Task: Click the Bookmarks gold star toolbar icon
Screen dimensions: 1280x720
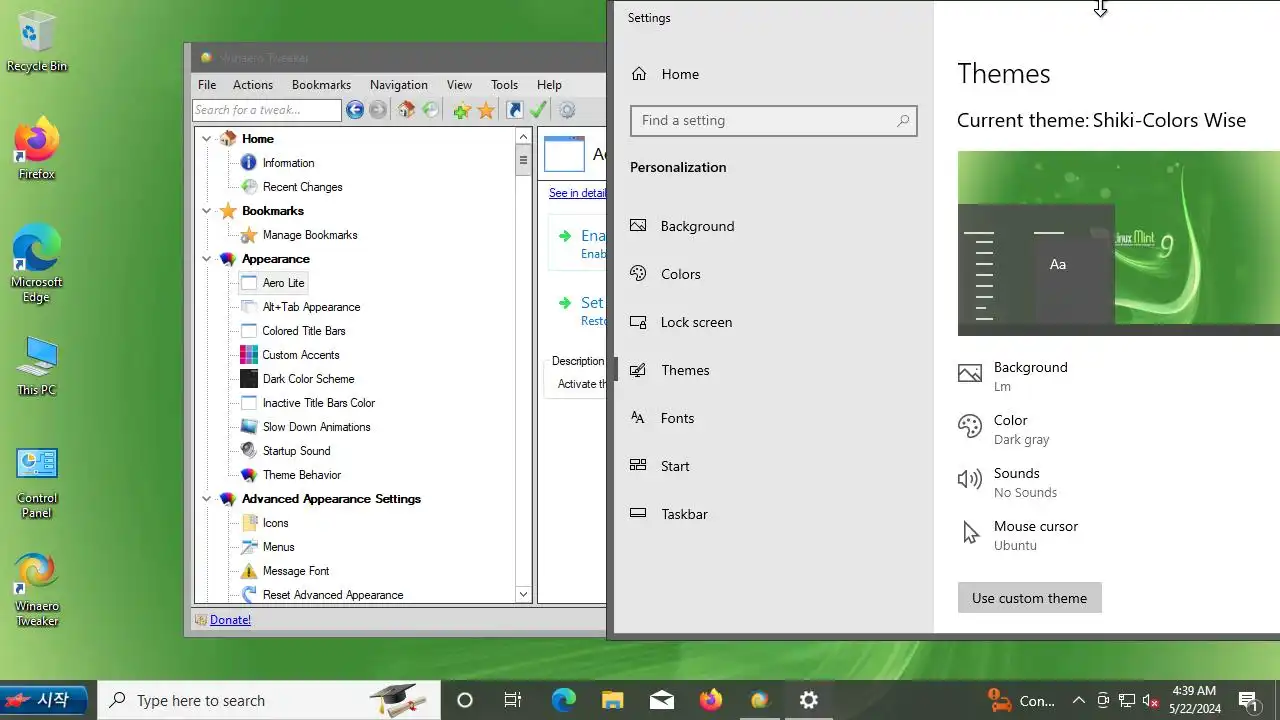Action: (x=486, y=110)
